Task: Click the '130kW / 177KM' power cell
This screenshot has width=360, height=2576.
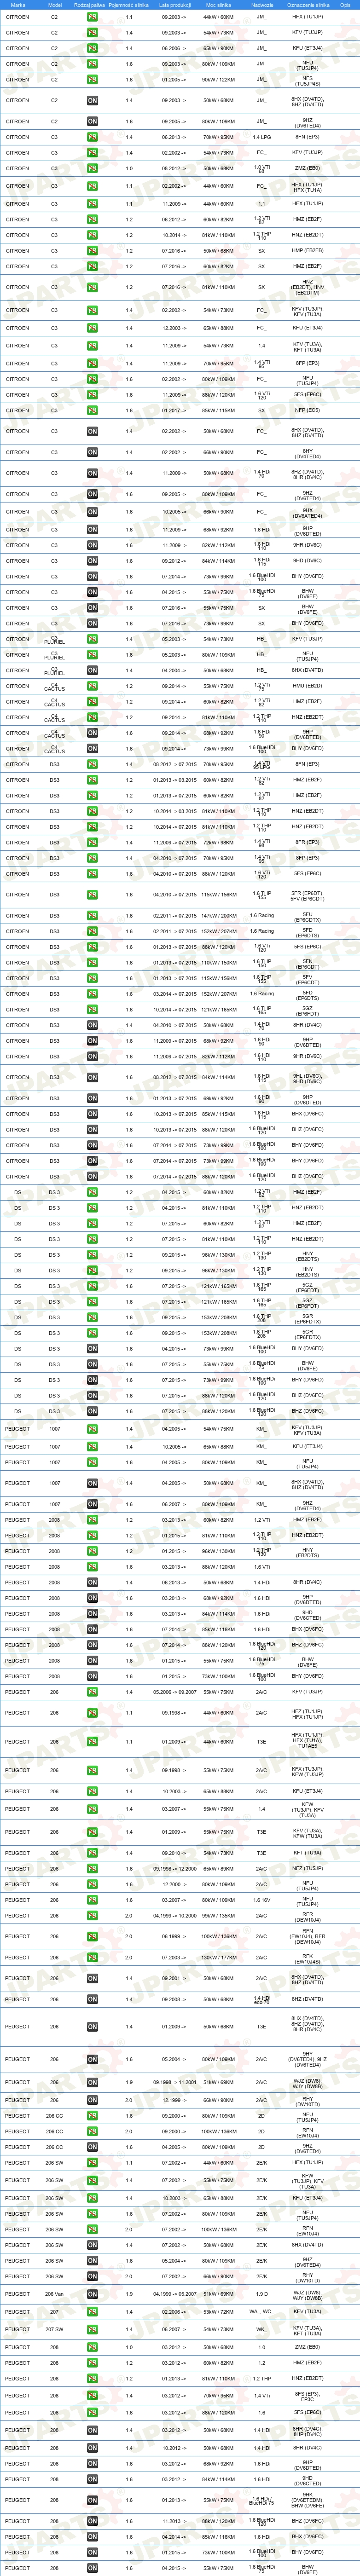Action: (x=218, y=1957)
